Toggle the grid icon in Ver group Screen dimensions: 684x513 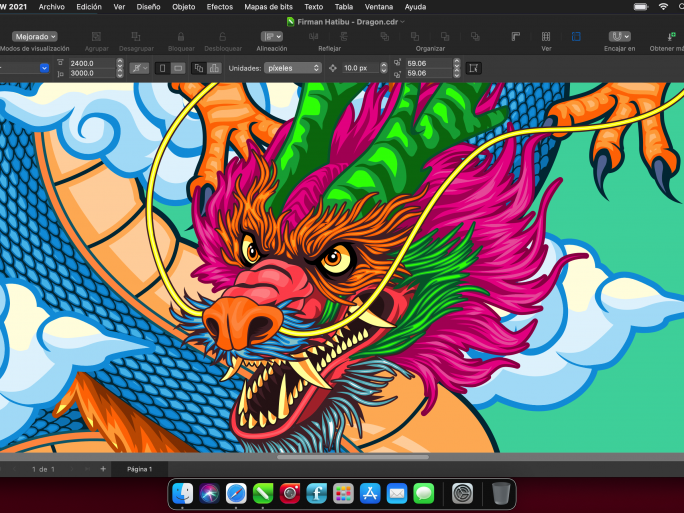click(x=546, y=37)
